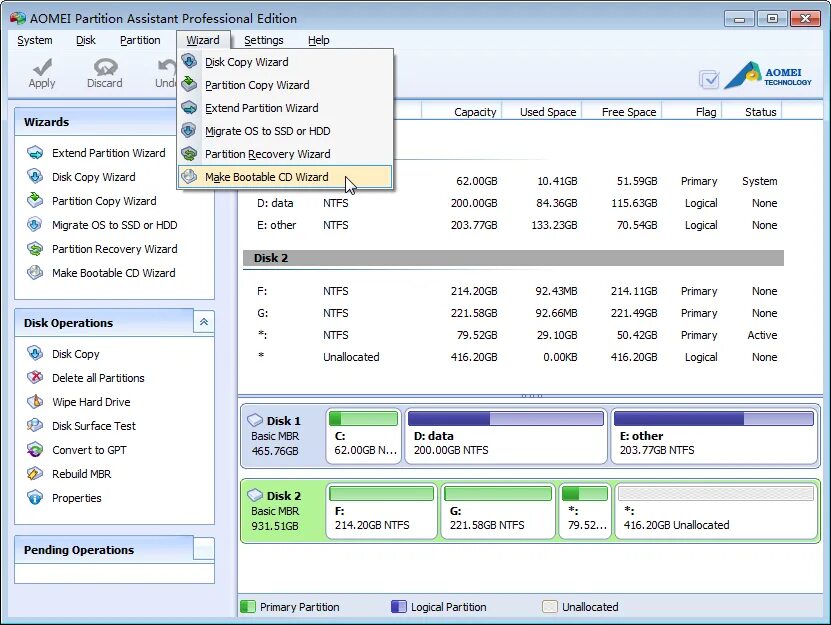Select the F: 214.20GB block in disk map
The image size is (831, 625).
[x=382, y=510]
